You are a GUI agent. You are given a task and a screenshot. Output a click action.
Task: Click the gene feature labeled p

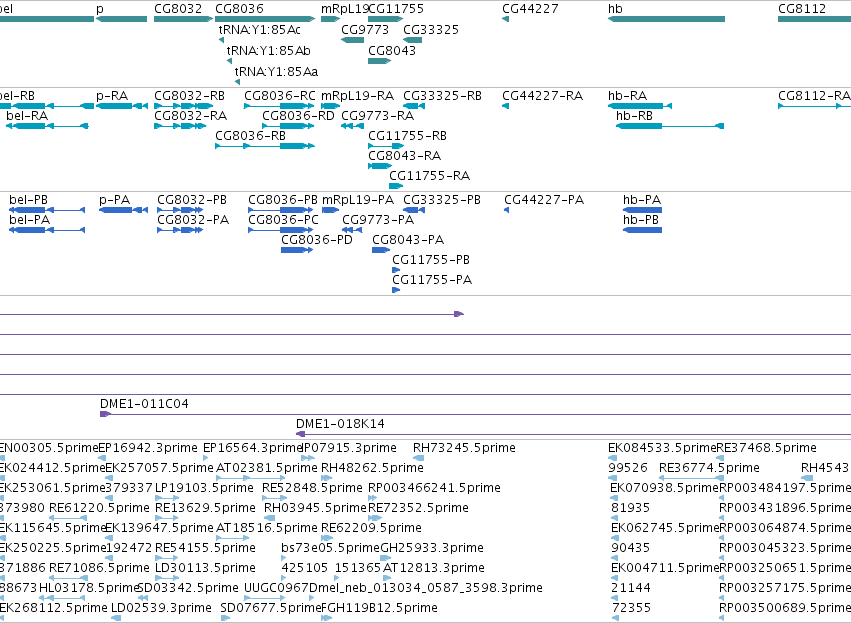click(x=122, y=19)
